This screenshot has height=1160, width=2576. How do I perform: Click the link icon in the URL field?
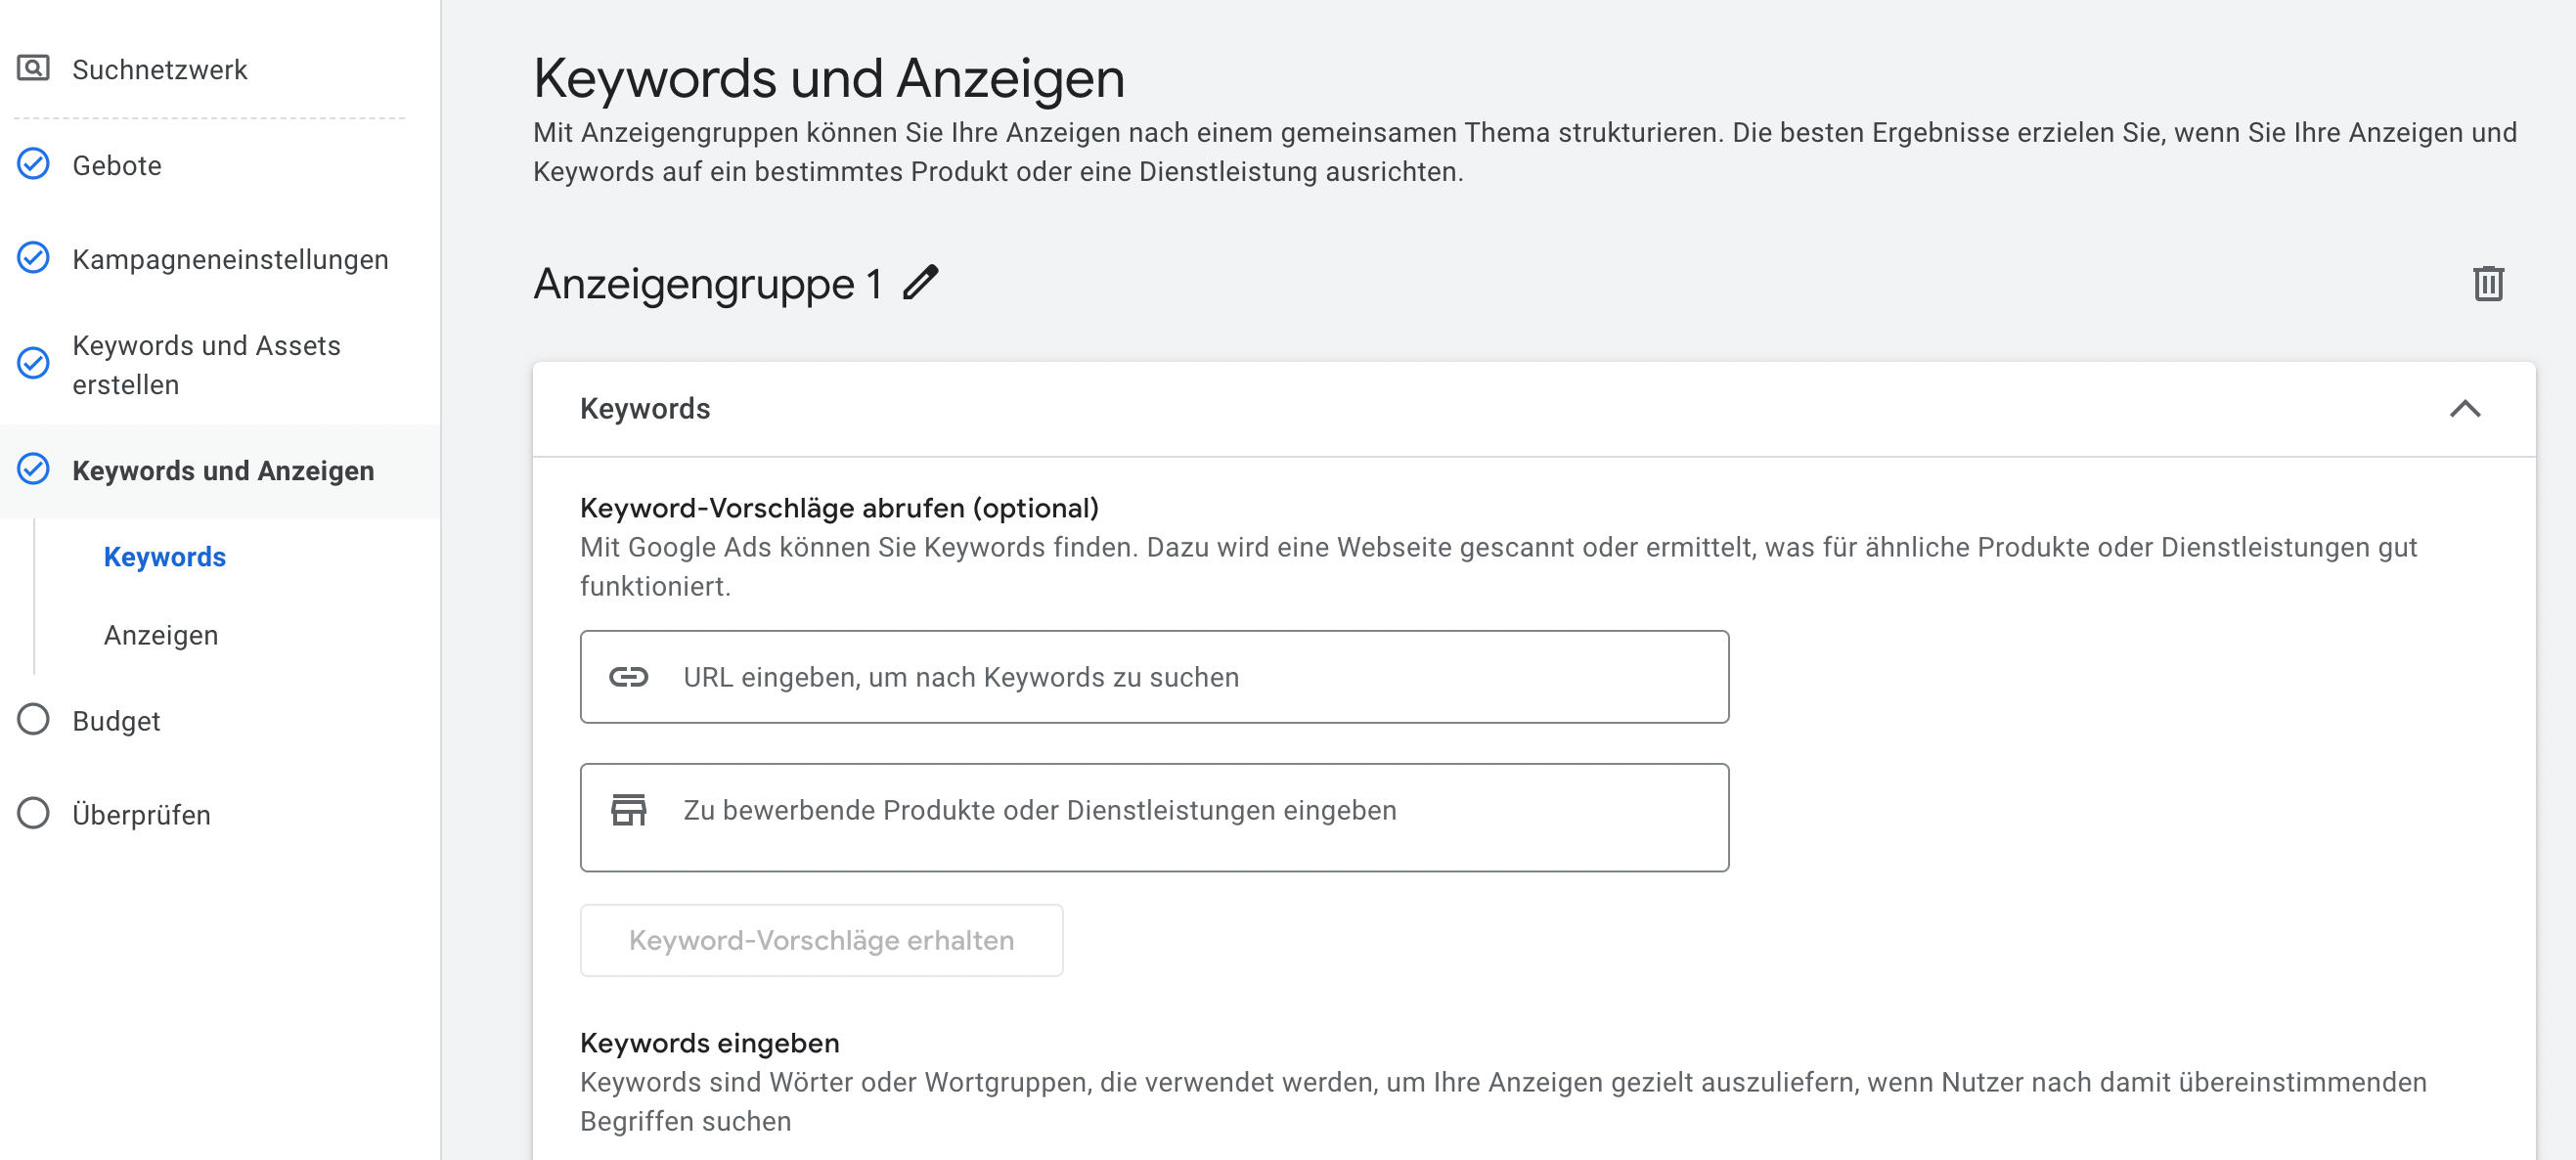[629, 677]
